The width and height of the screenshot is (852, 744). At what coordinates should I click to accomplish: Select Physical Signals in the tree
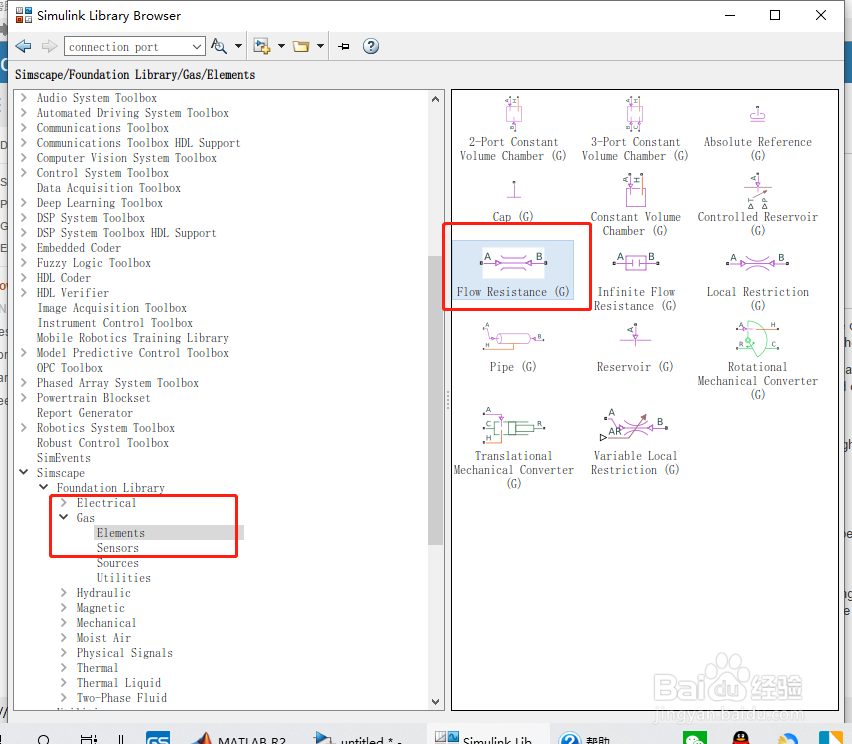(x=124, y=653)
